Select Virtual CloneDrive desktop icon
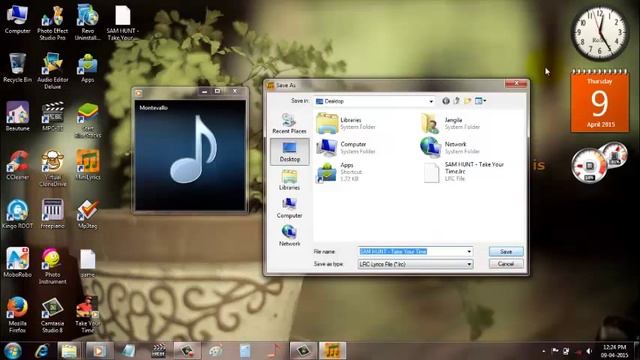This screenshot has width=640, height=360. point(52,168)
